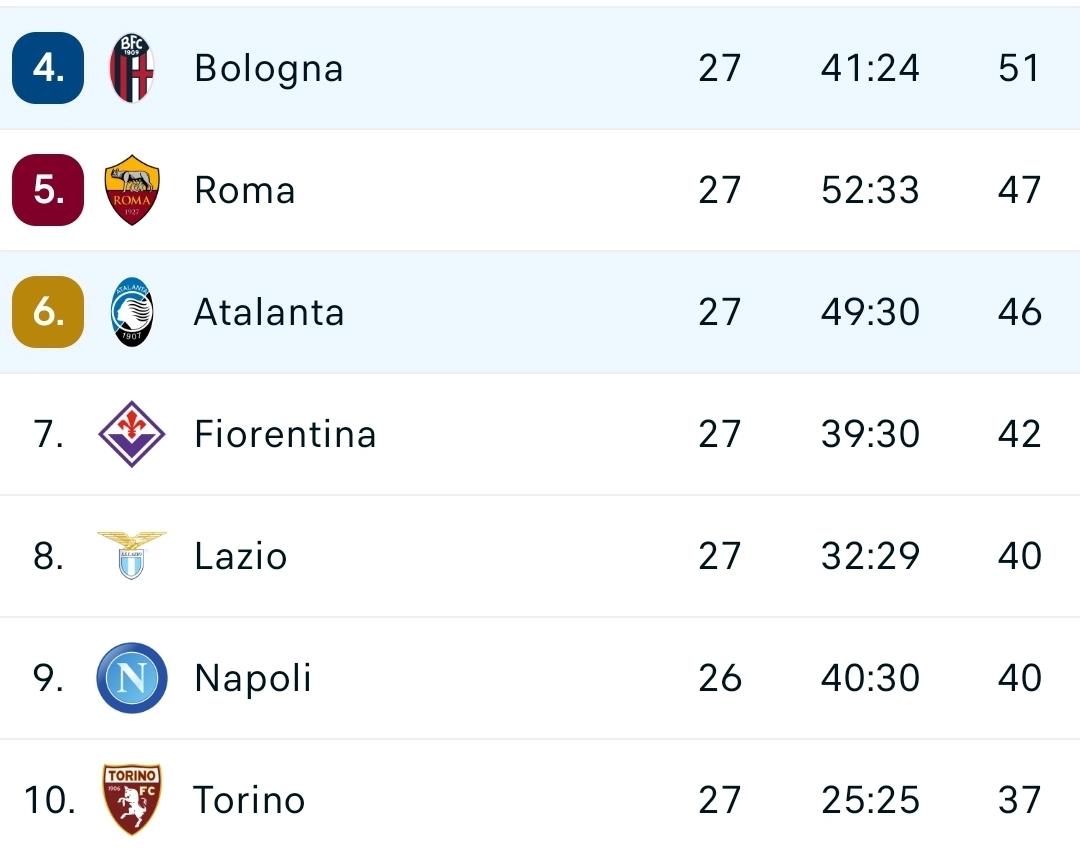Click Napoli's 26 matches played value
The width and height of the screenshot is (1080, 856).
point(720,678)
